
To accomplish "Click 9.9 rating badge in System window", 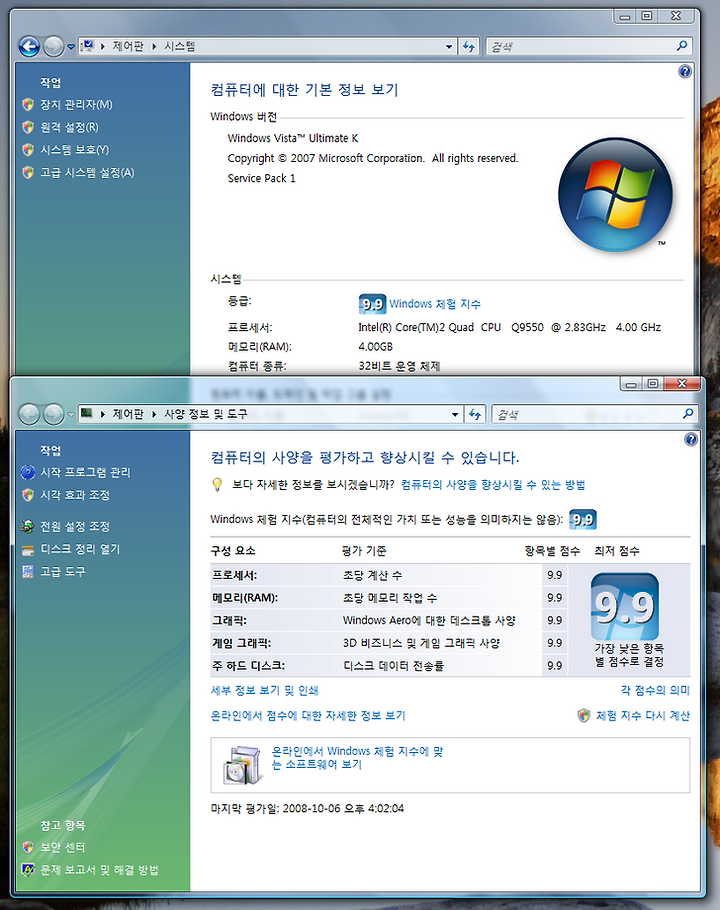I will point(372,304).
